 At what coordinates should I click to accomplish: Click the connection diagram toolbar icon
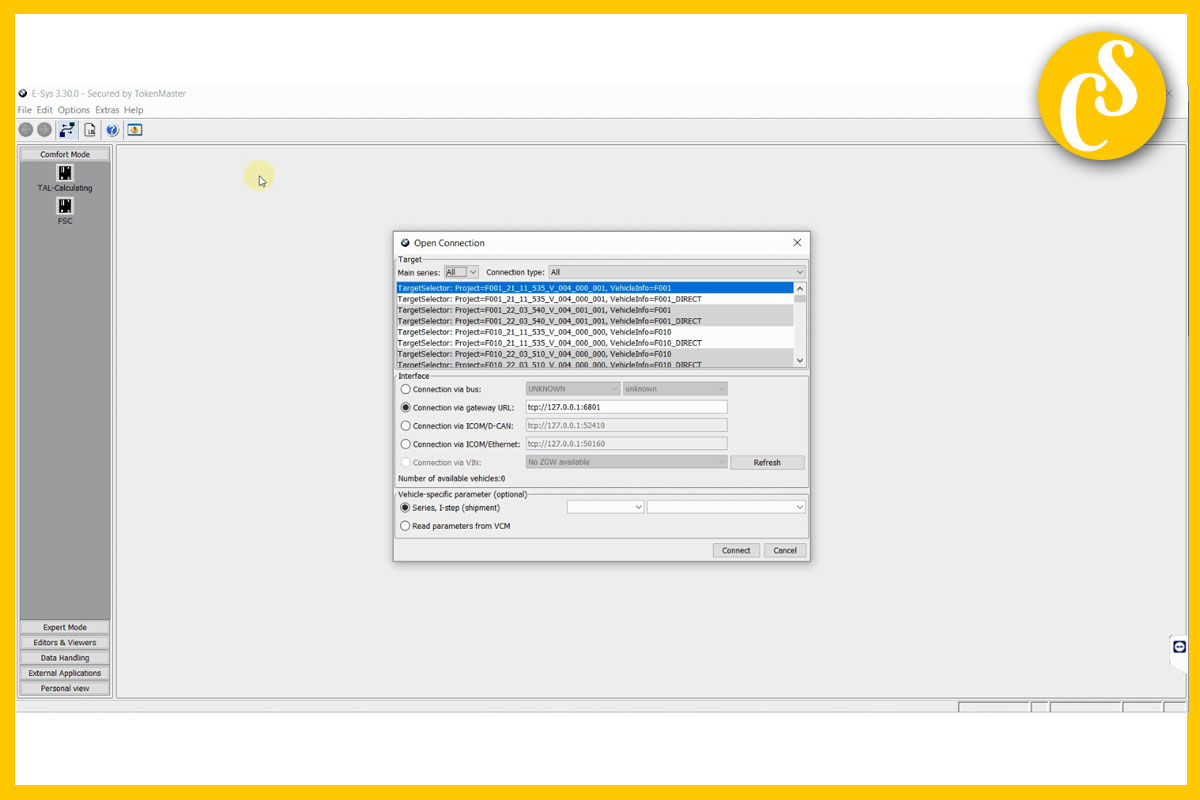tap(67, 129)
